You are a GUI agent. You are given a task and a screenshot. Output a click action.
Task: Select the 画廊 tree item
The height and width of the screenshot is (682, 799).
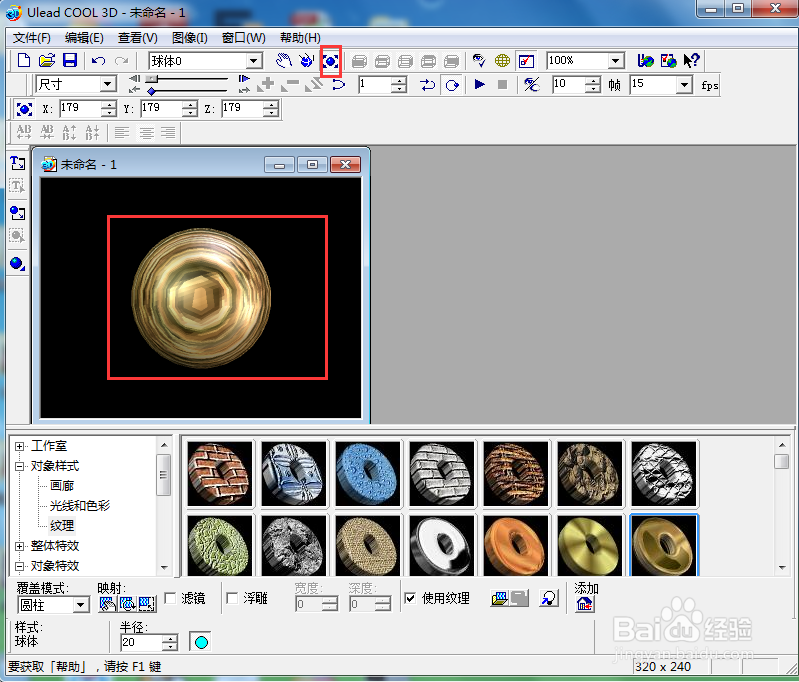[x=62, y=486]
